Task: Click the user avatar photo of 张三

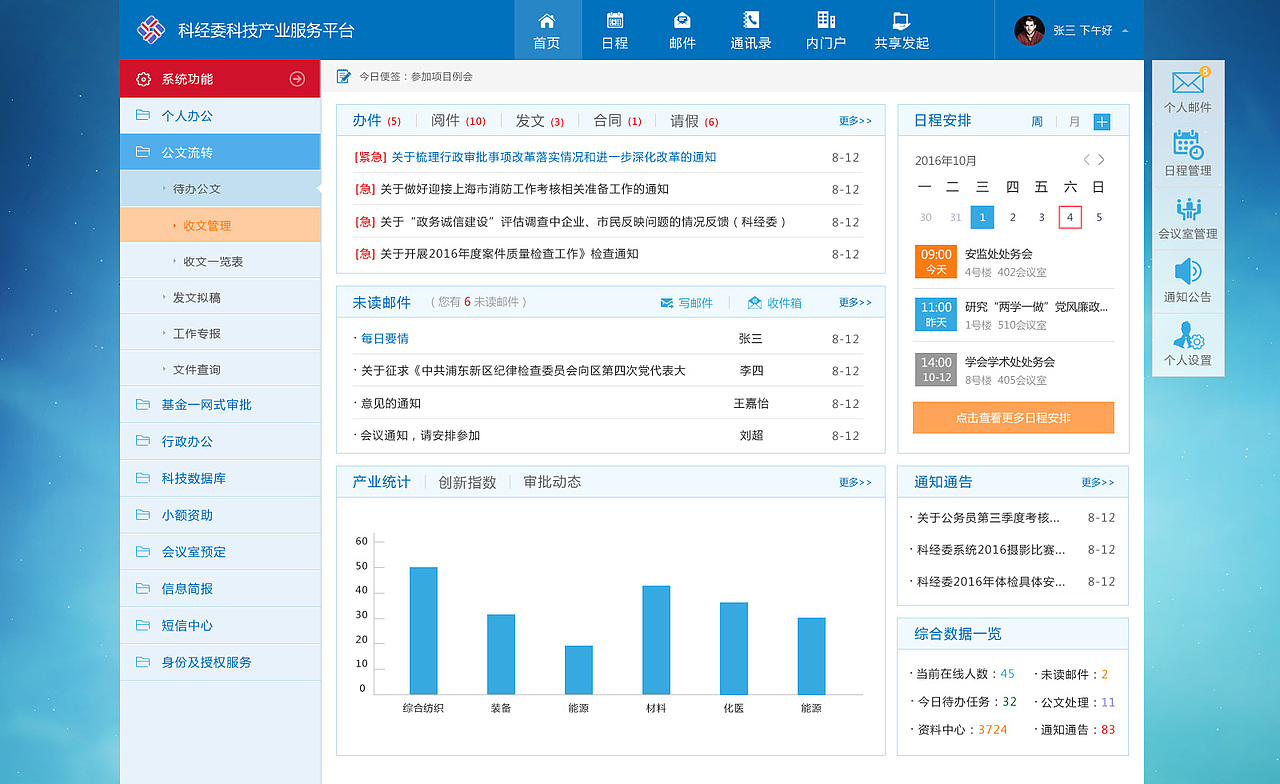Action: (1029, 30)
